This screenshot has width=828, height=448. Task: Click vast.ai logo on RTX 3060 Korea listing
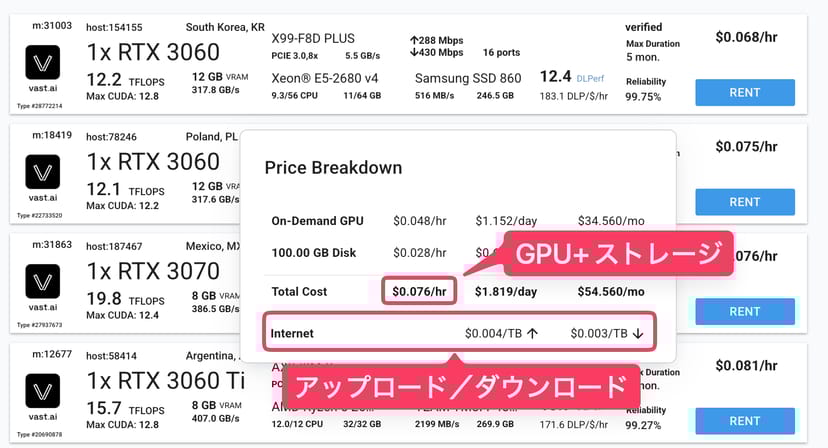42,66
